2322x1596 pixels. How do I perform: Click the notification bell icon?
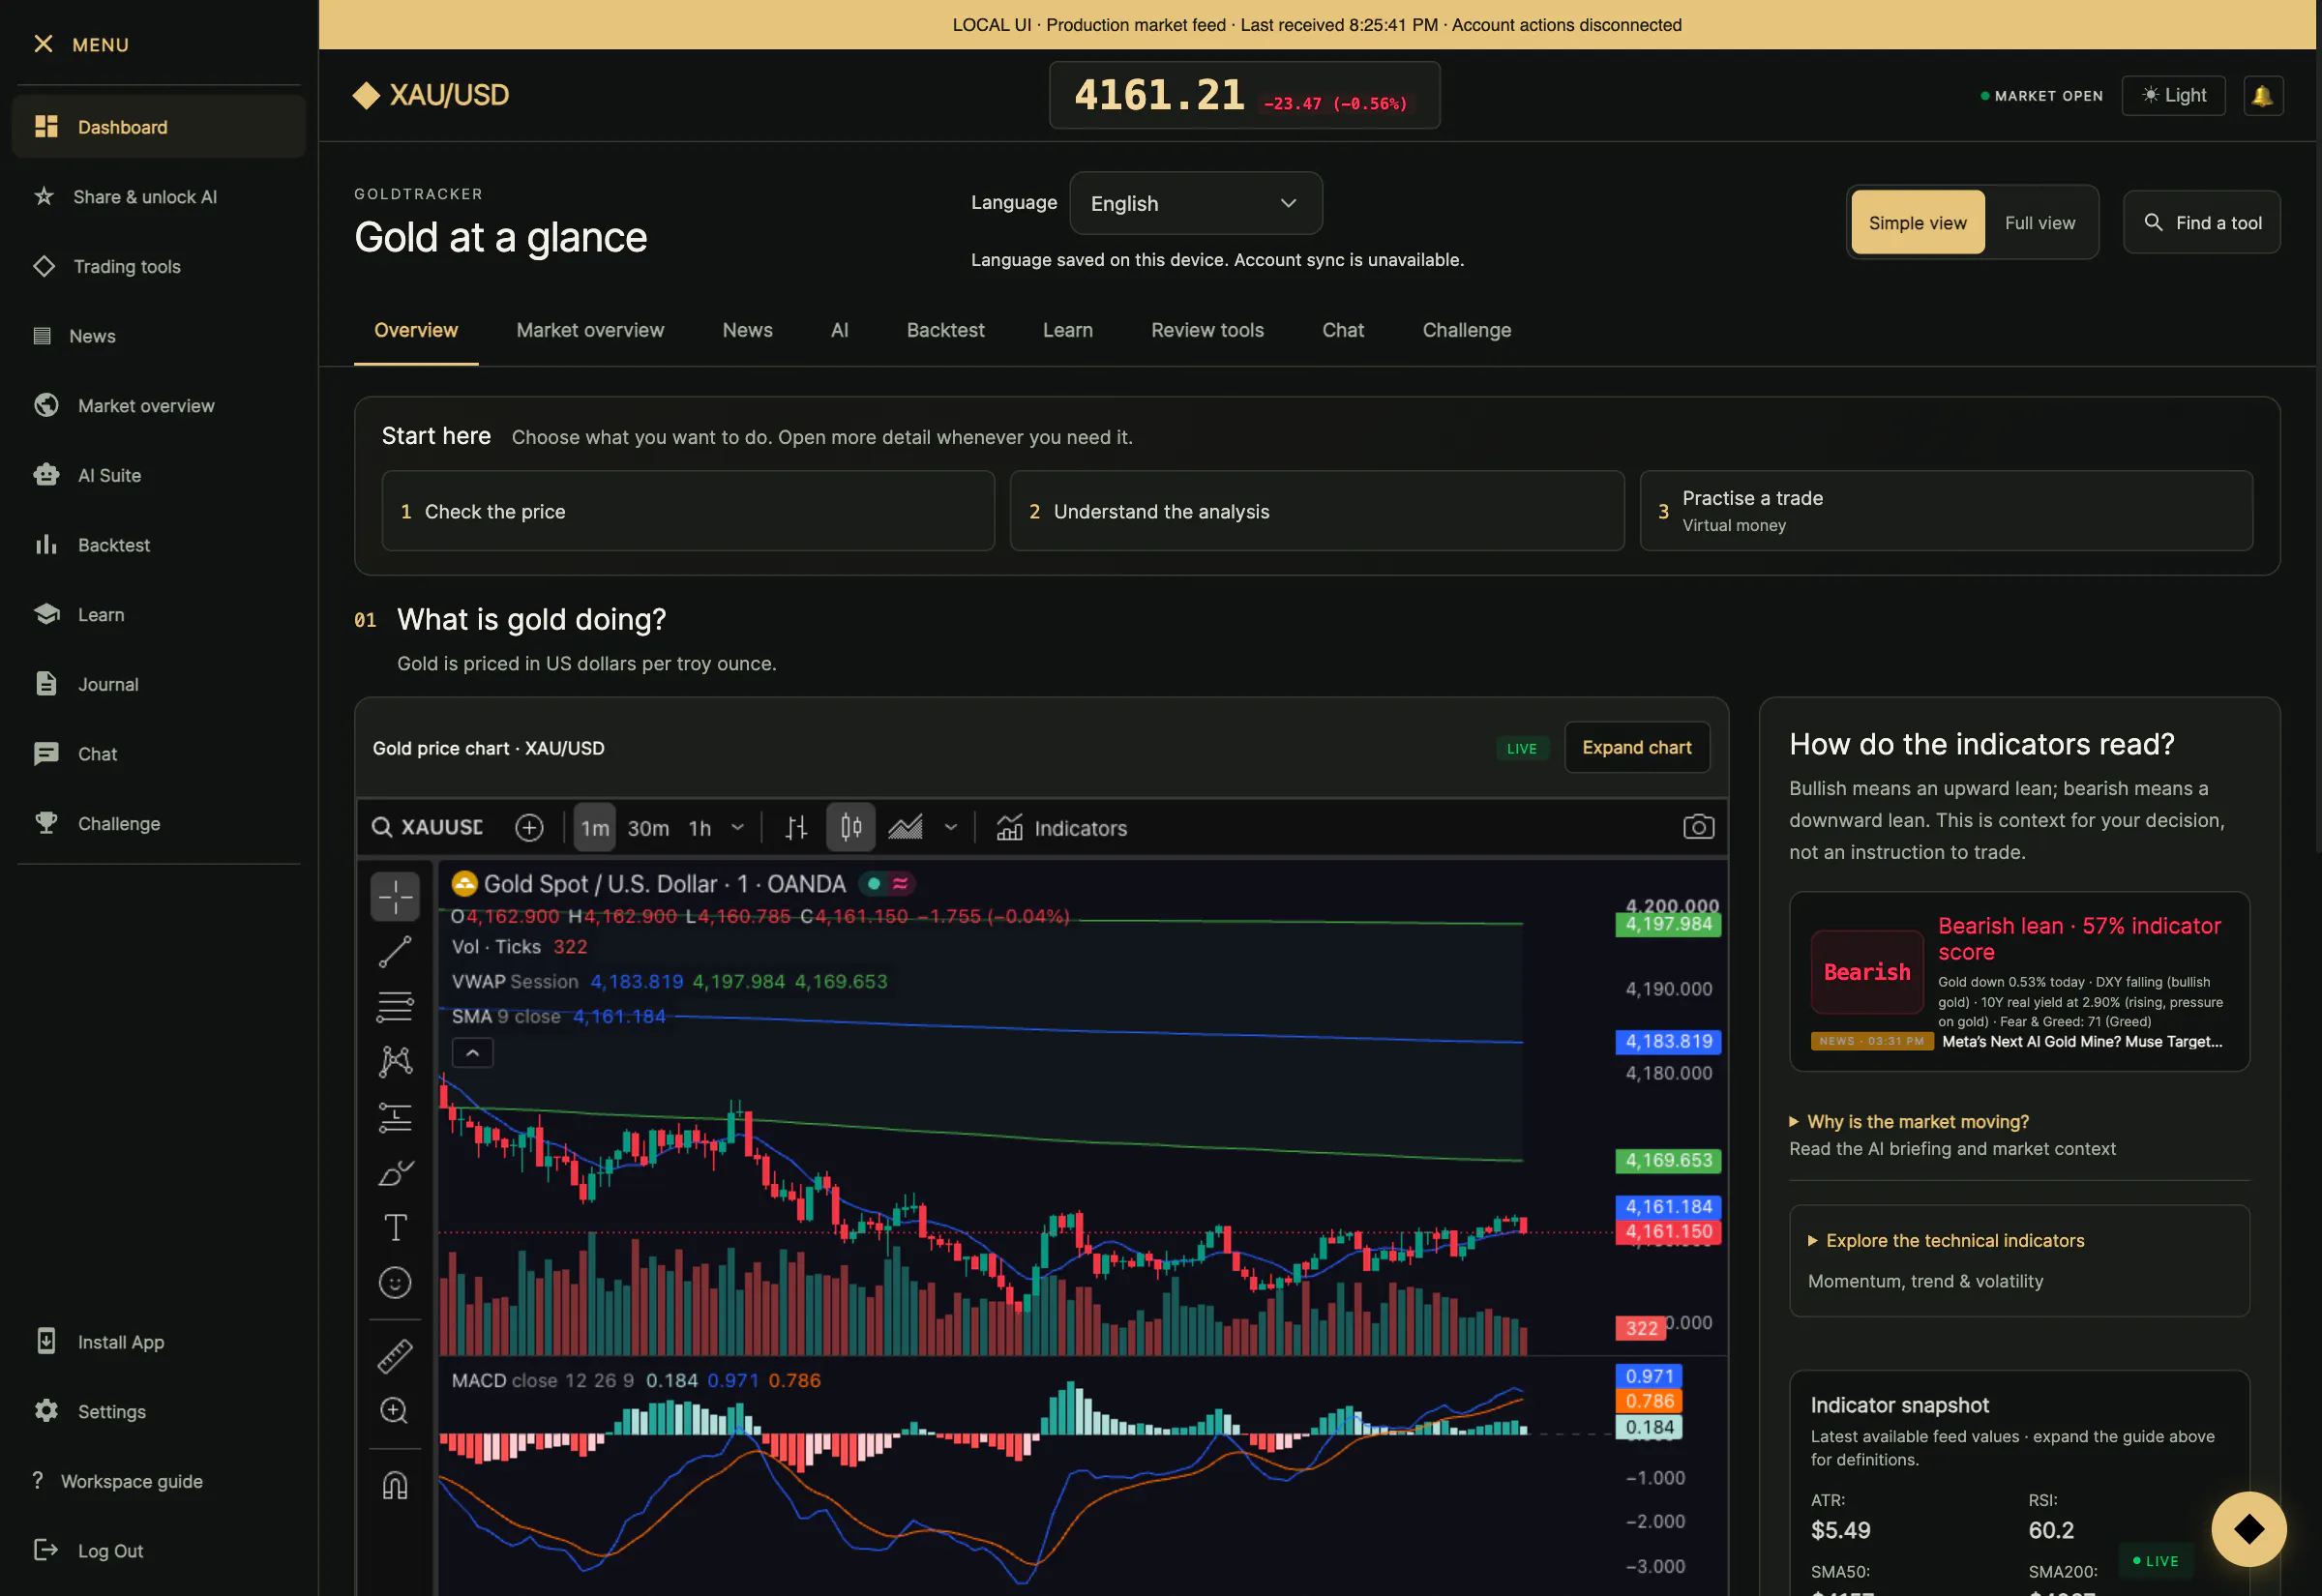pos(2262,96)
